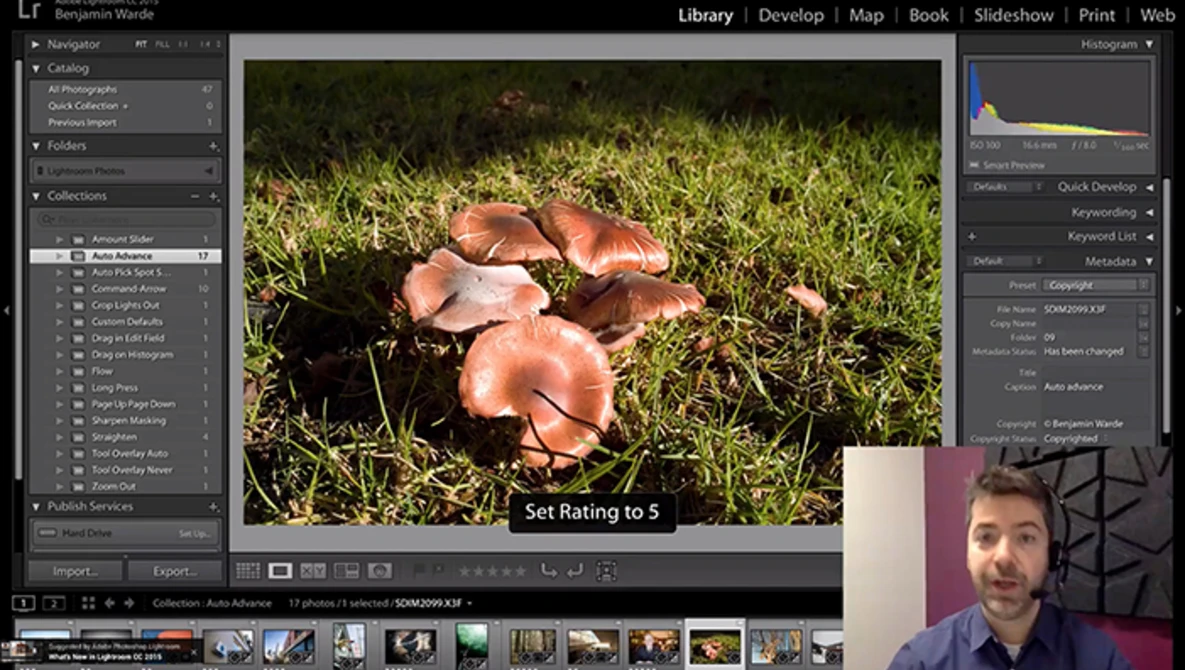The height and width of the screenshot is (670, 1185).
Task: Collapse the Histogram panel
Action: 1149,45
